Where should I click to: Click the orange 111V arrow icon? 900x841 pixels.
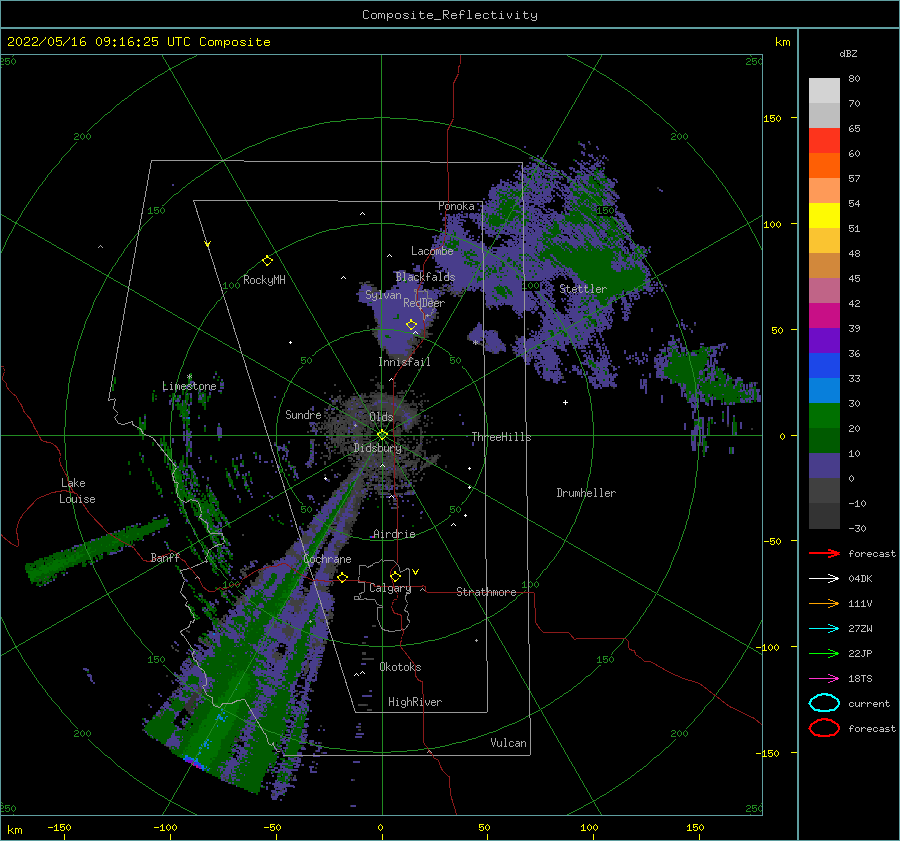[x=824, y=603]
